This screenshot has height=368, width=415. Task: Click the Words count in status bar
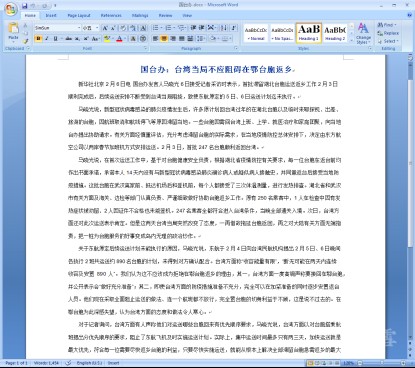[x=46, y=363]
